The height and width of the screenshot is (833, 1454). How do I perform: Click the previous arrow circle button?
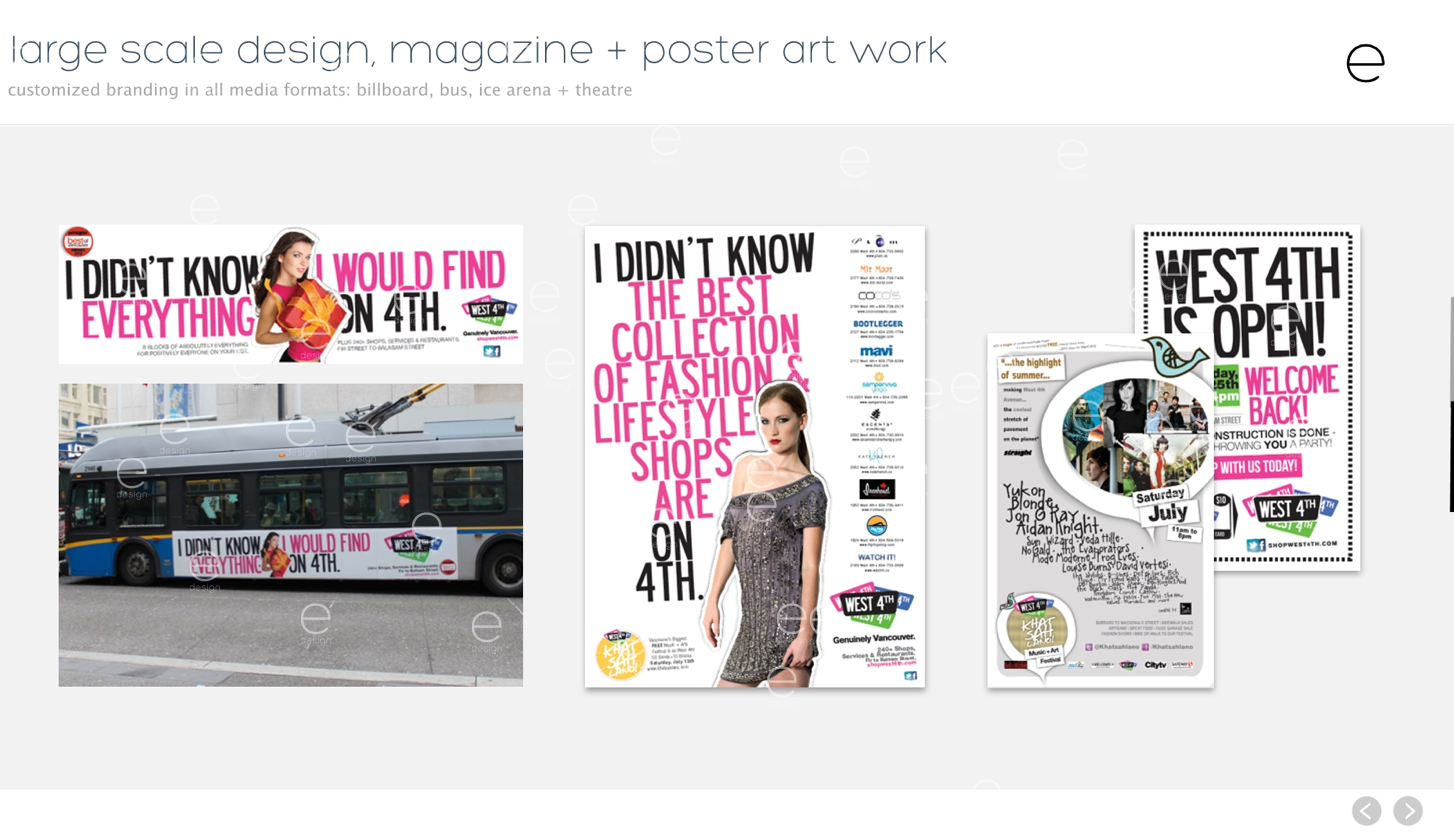coord(1366,810)
